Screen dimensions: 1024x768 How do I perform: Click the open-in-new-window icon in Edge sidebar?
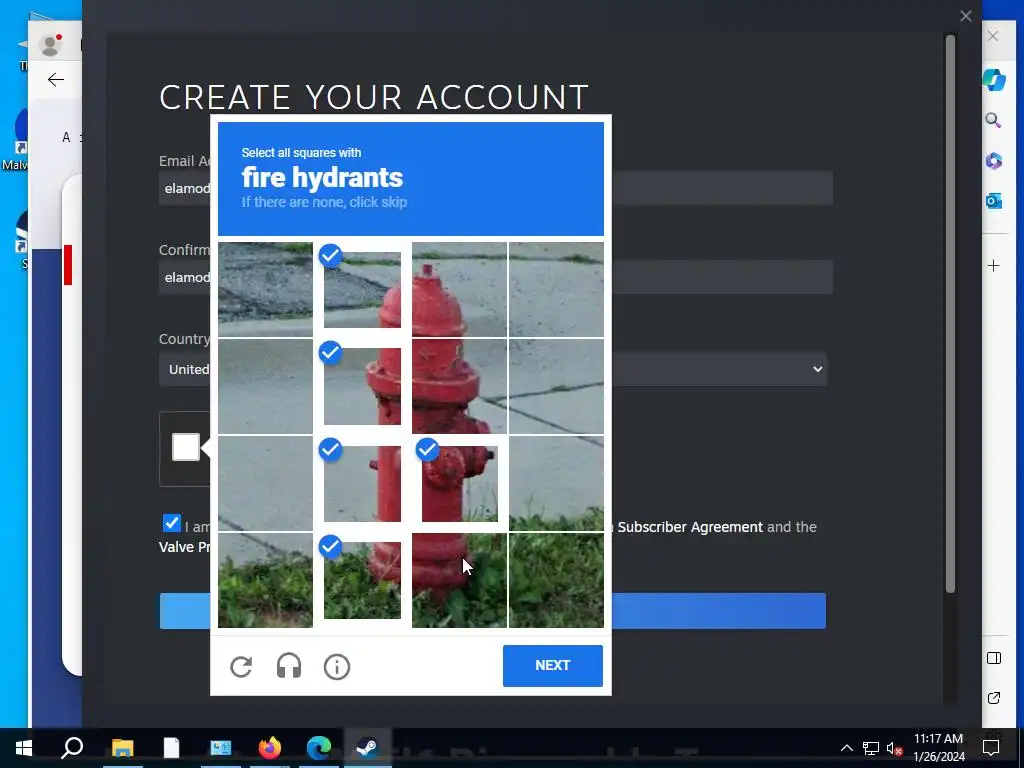pos(994,698)
